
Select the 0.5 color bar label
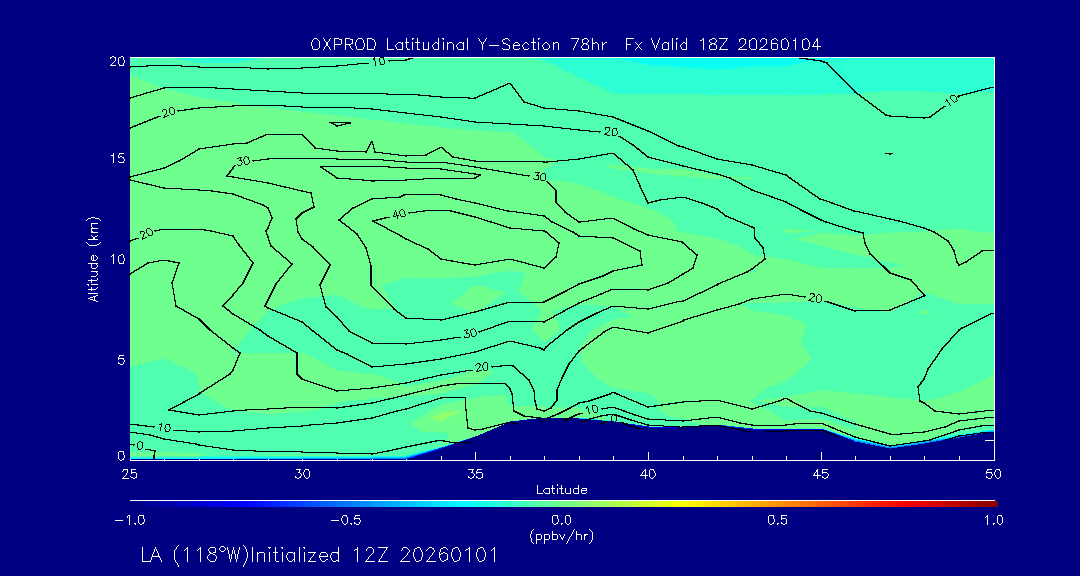(x=777, y=520)
